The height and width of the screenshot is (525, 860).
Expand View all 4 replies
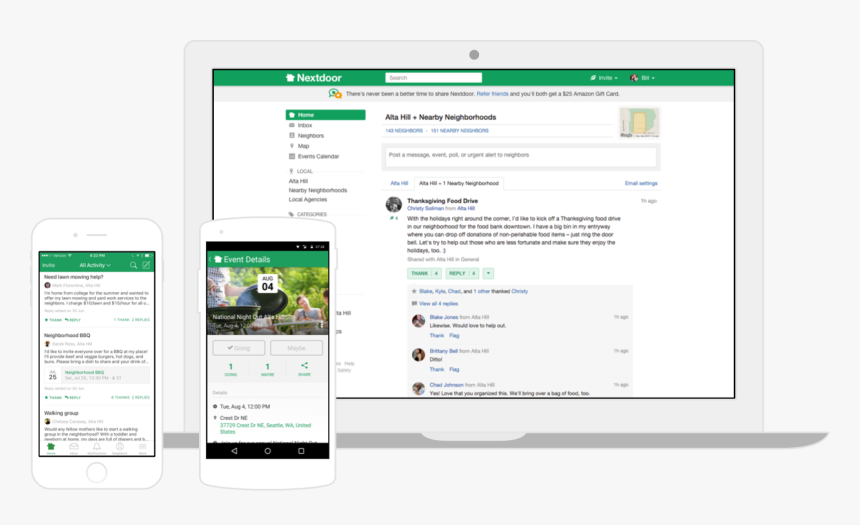coord(438,303)
